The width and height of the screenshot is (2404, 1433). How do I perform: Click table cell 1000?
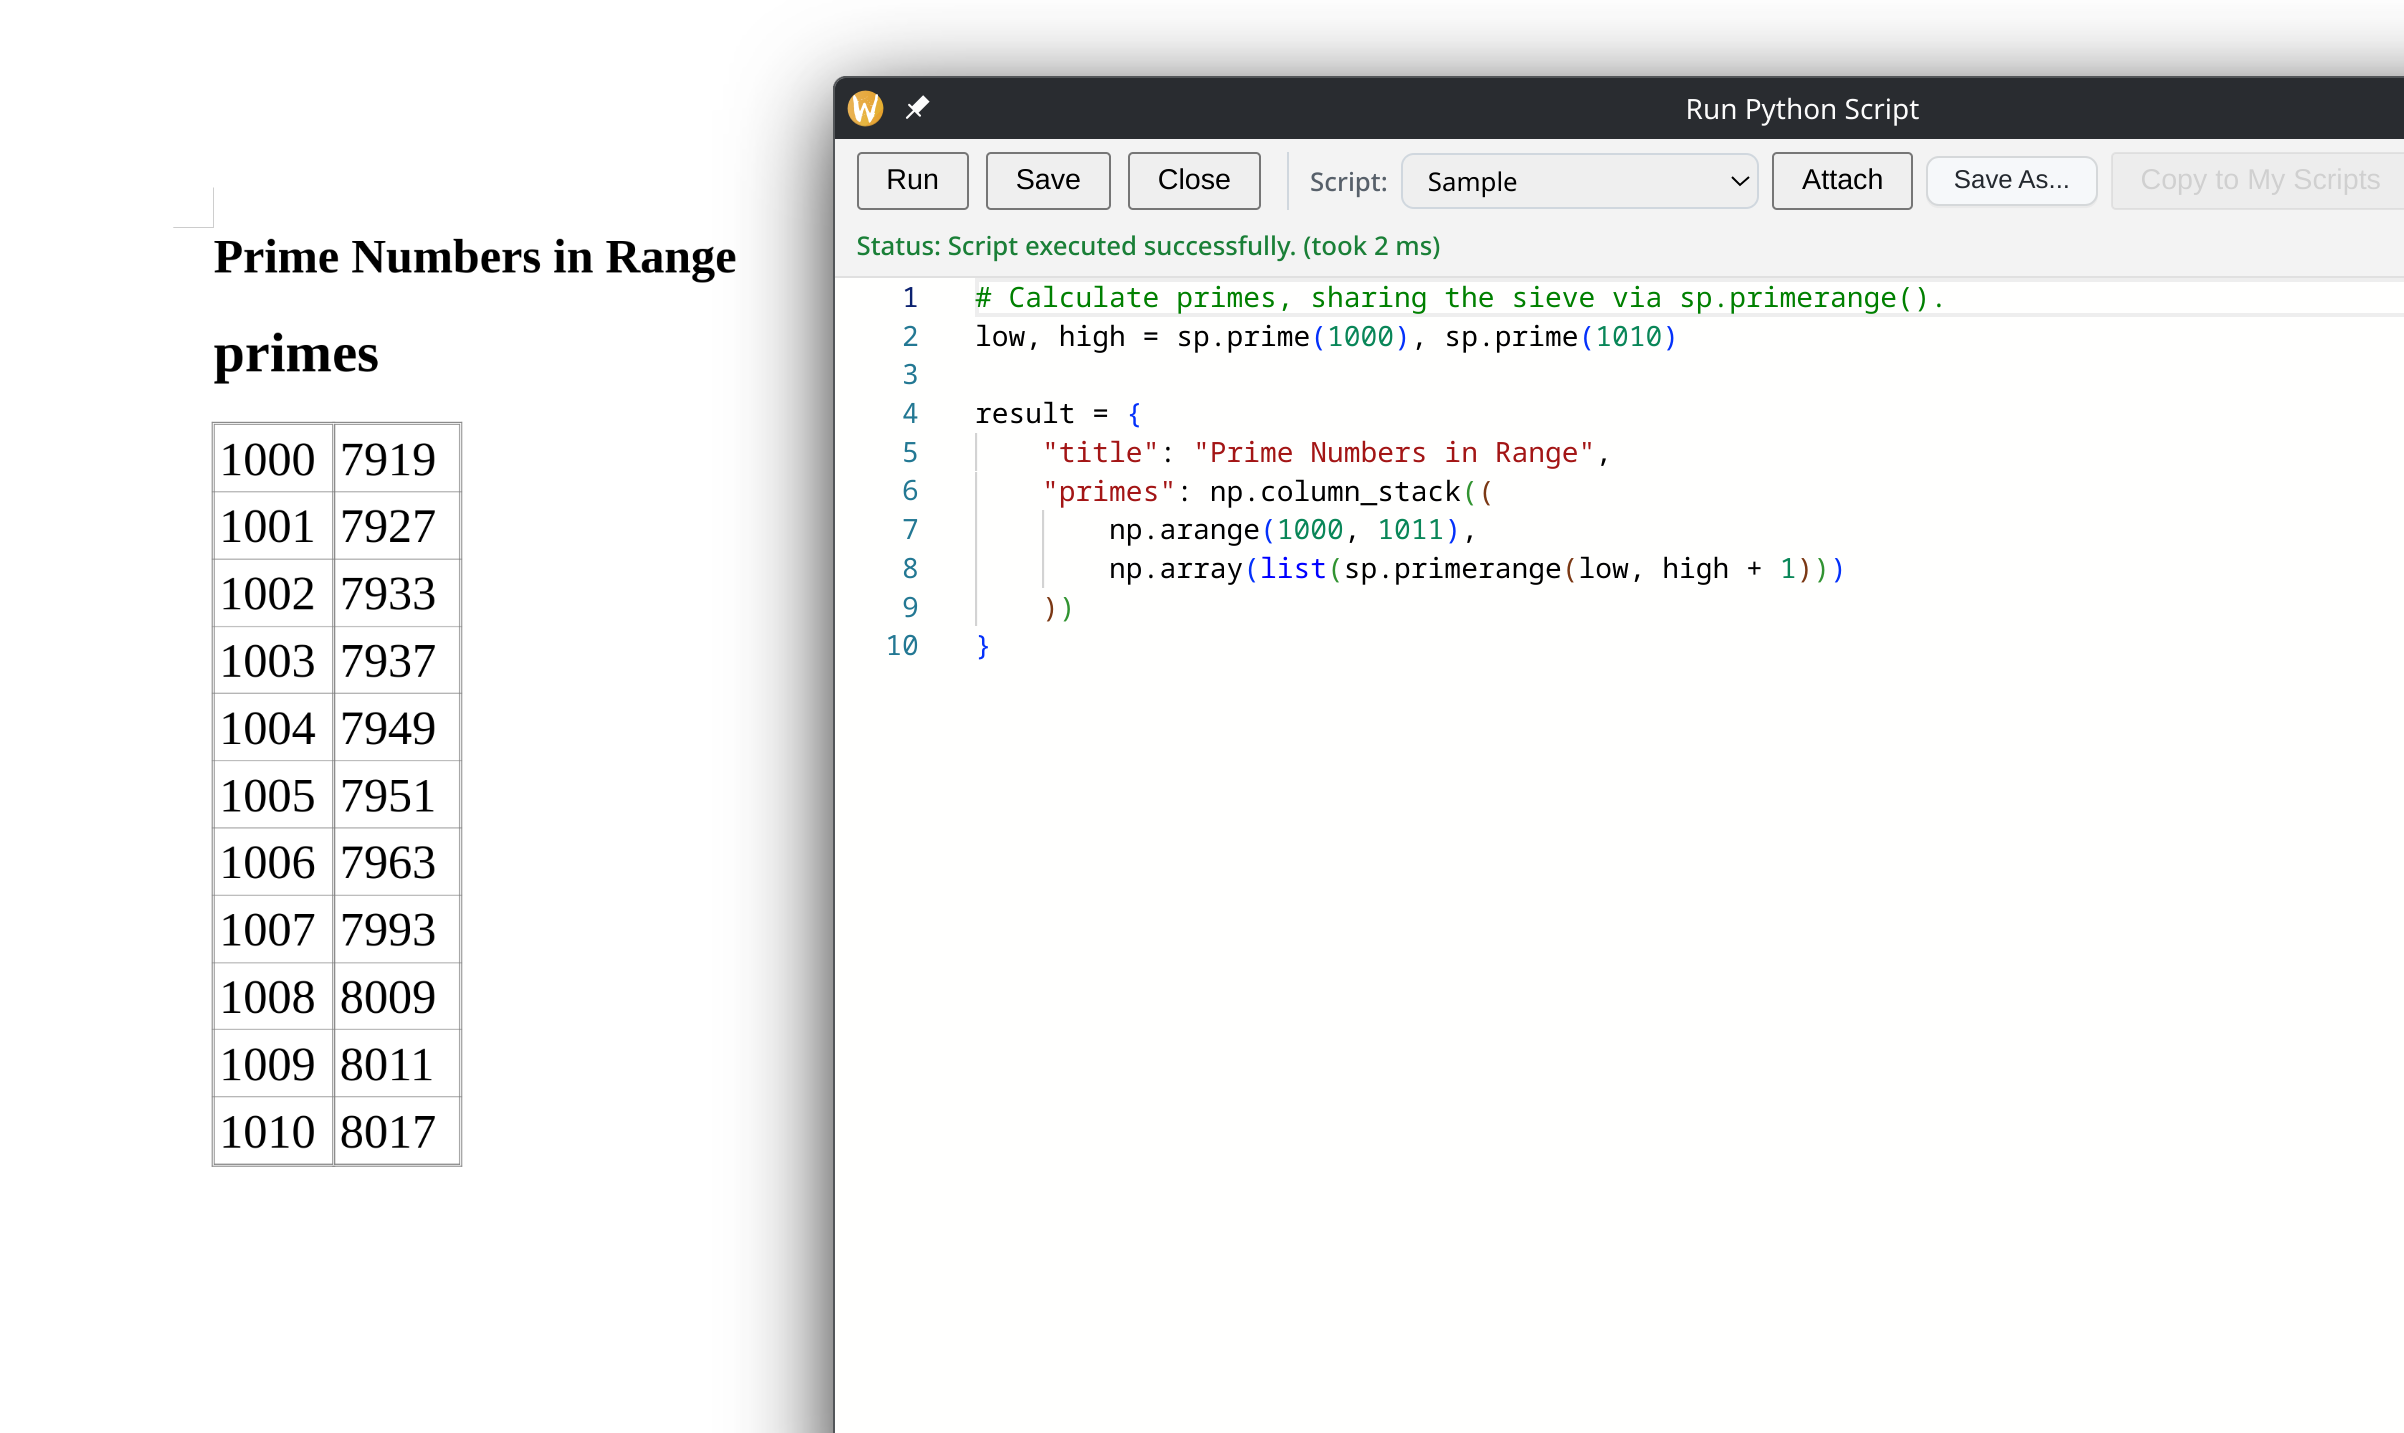coord(272,460)
